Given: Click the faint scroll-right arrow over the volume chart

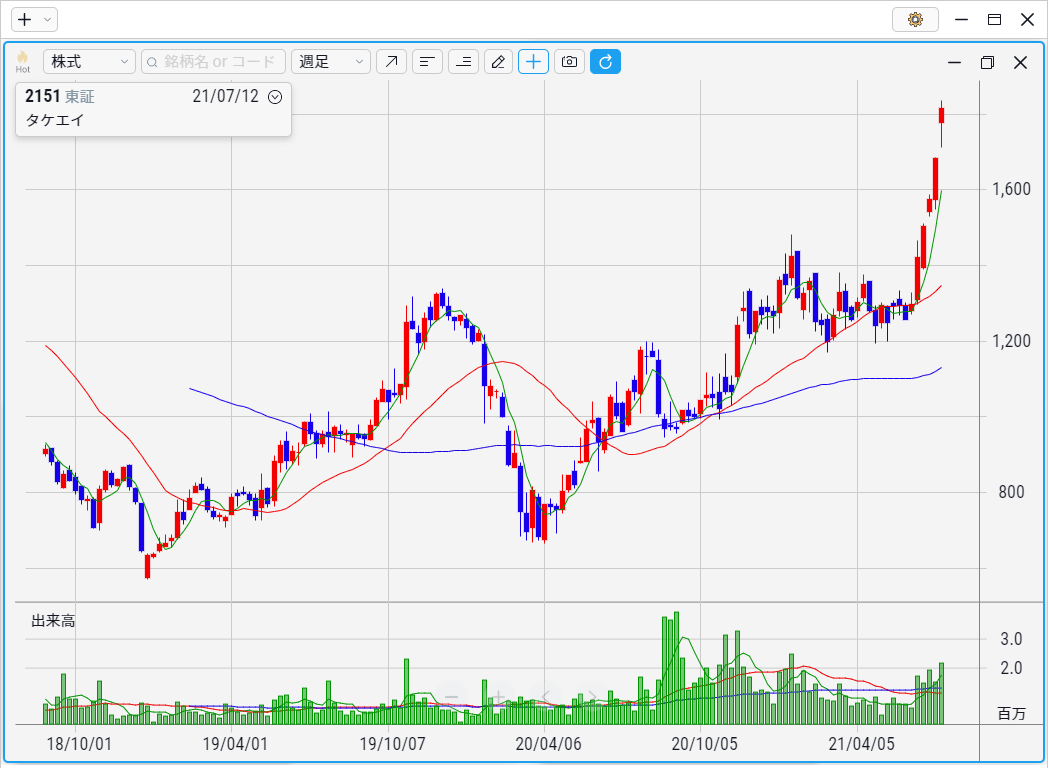Looking at the screenshot, I should [592, 698].
